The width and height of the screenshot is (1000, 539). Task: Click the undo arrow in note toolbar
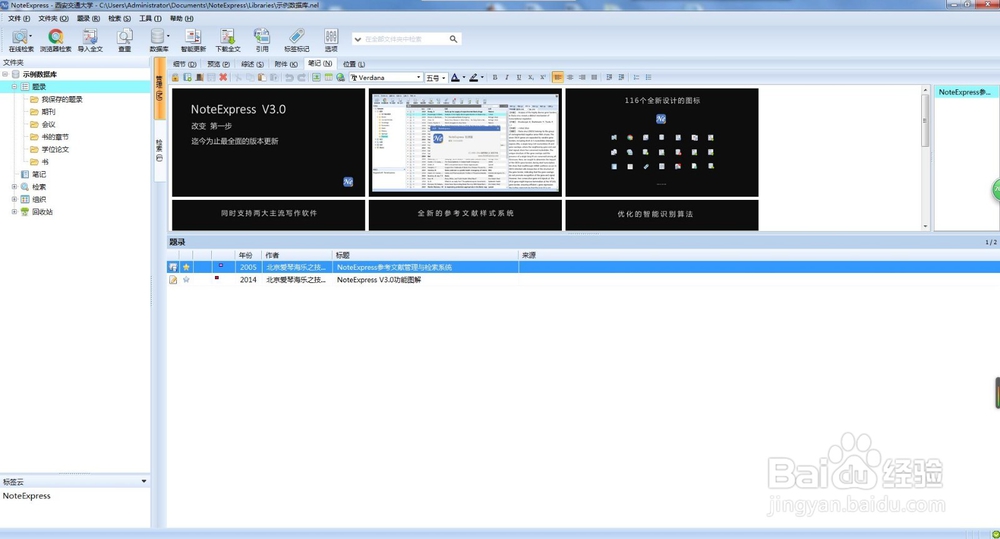(x=290, y=77)
